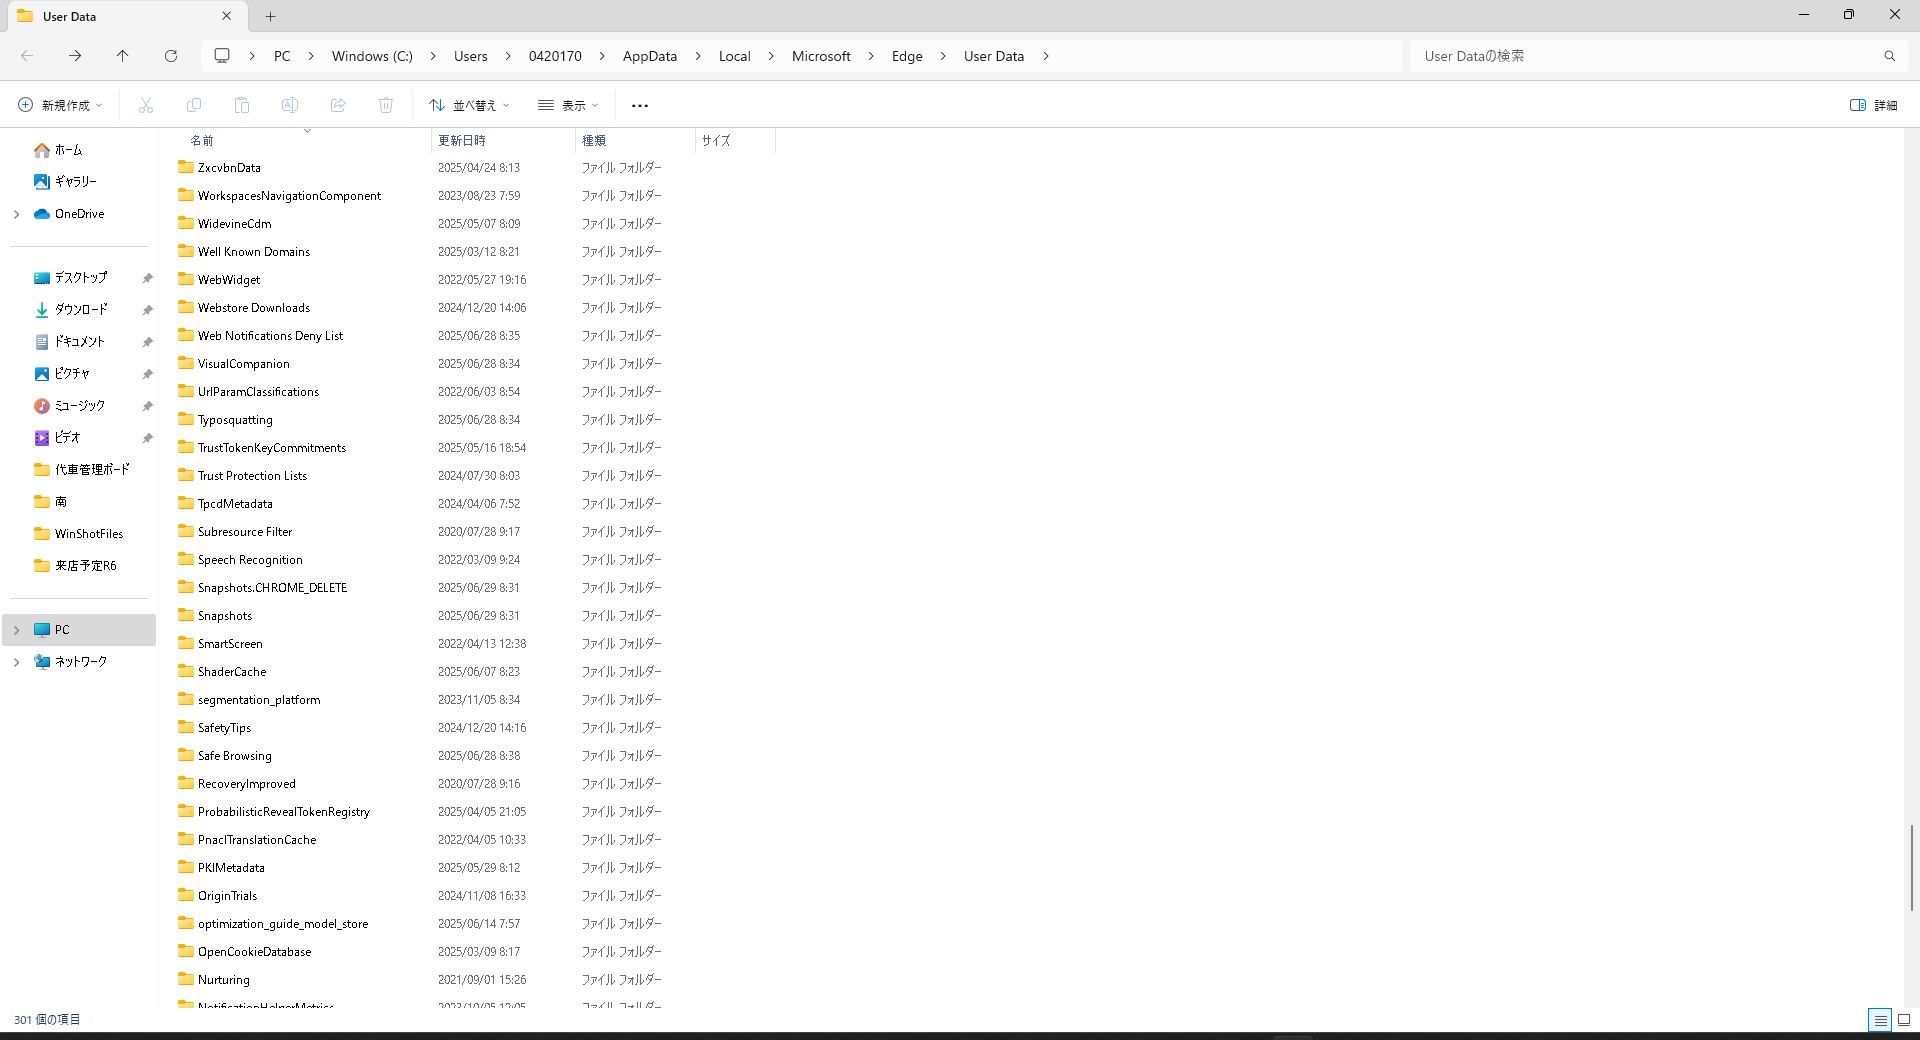Click the search magnifier icon
Image resolution: width=1920 pixels, height=1040 pixels.
point(1889,56)
